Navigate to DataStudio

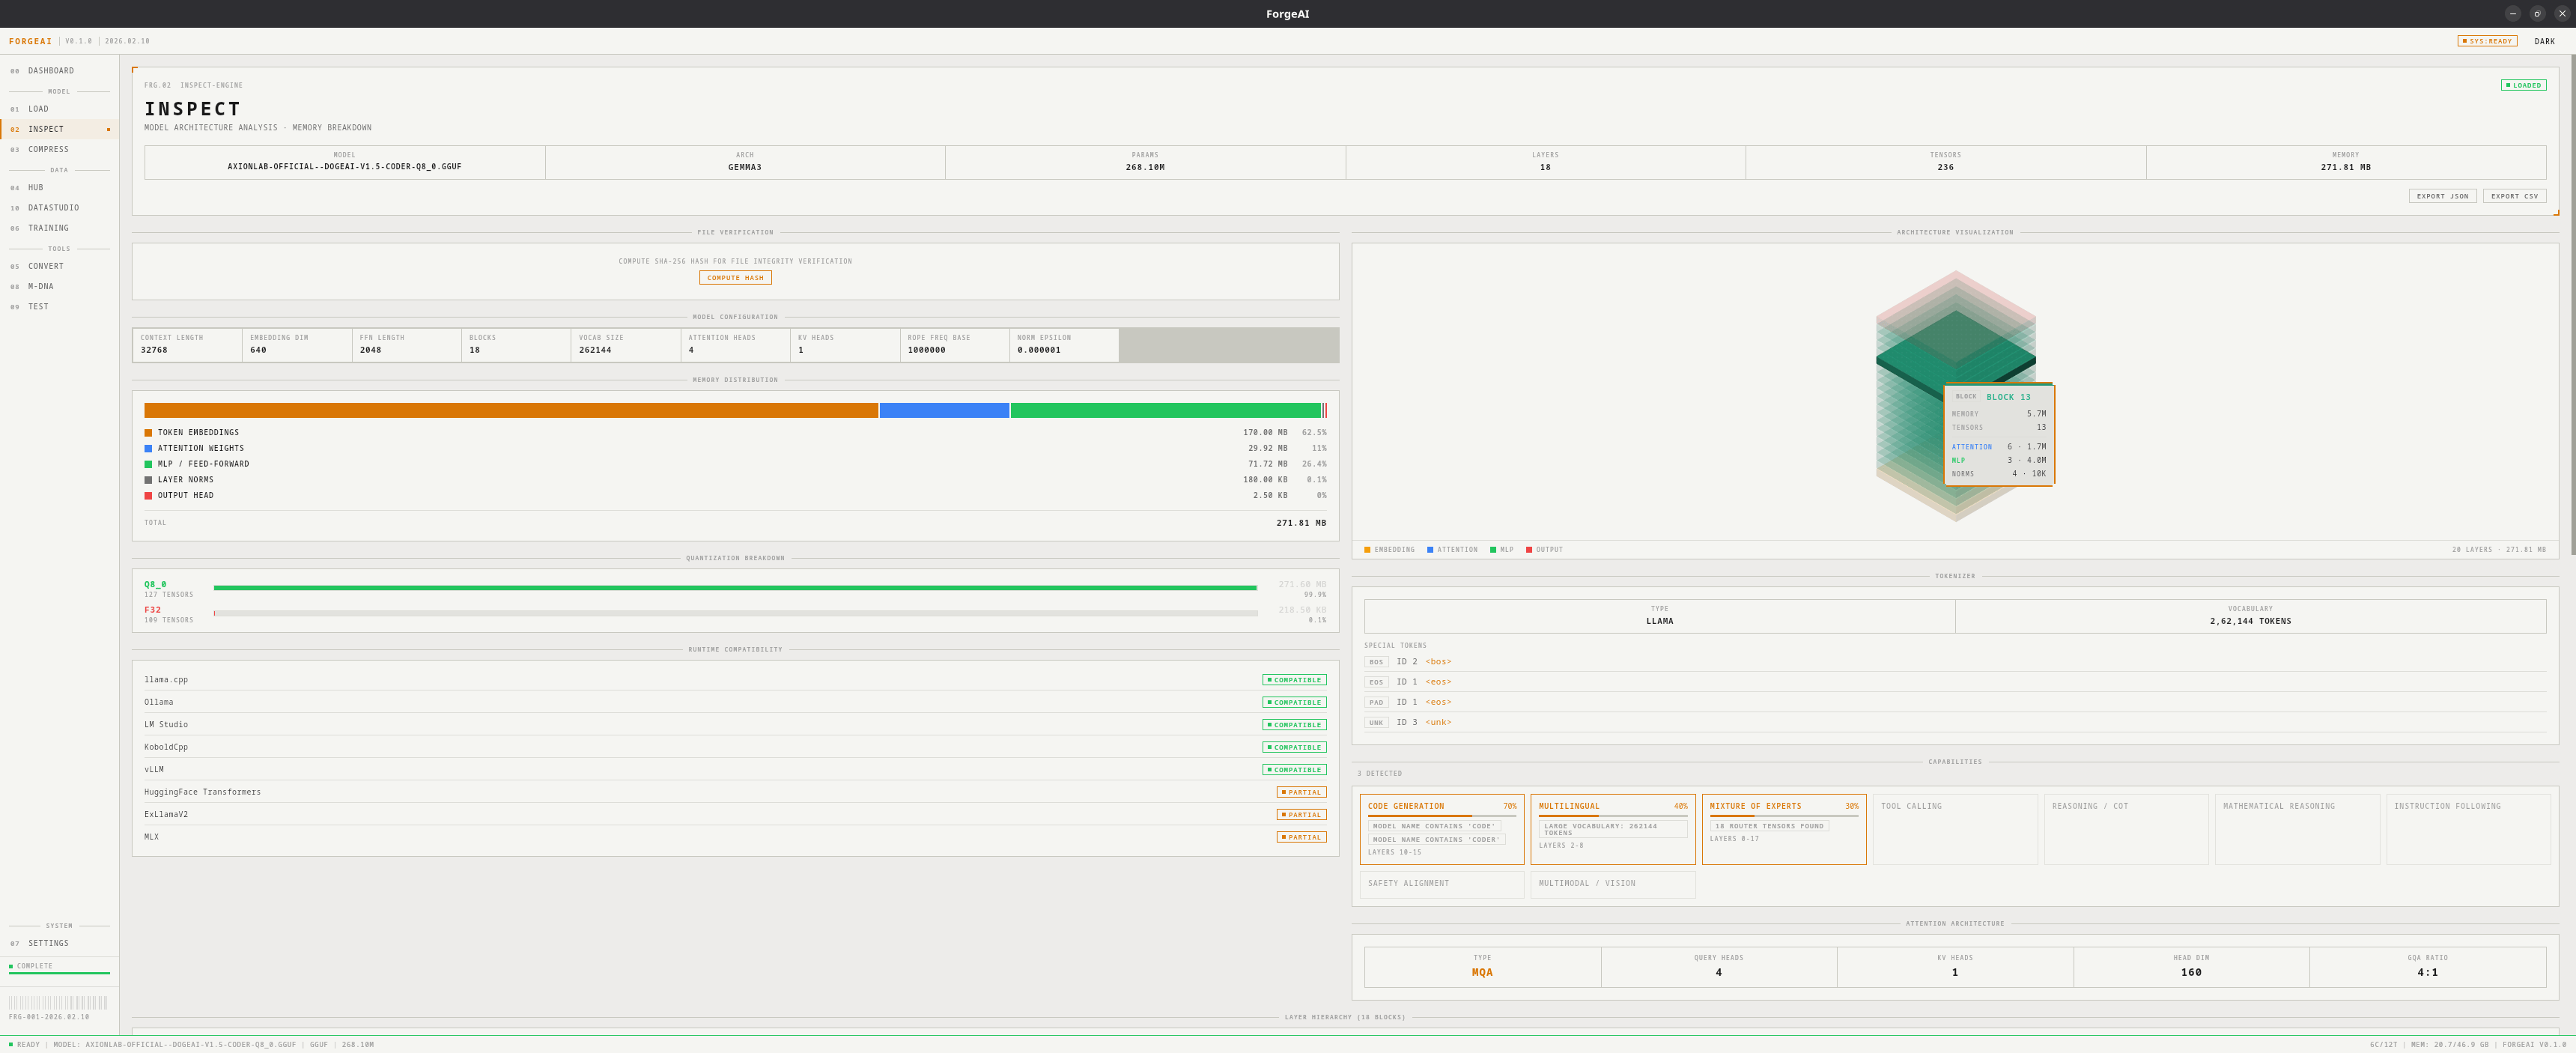click(59, 208)
